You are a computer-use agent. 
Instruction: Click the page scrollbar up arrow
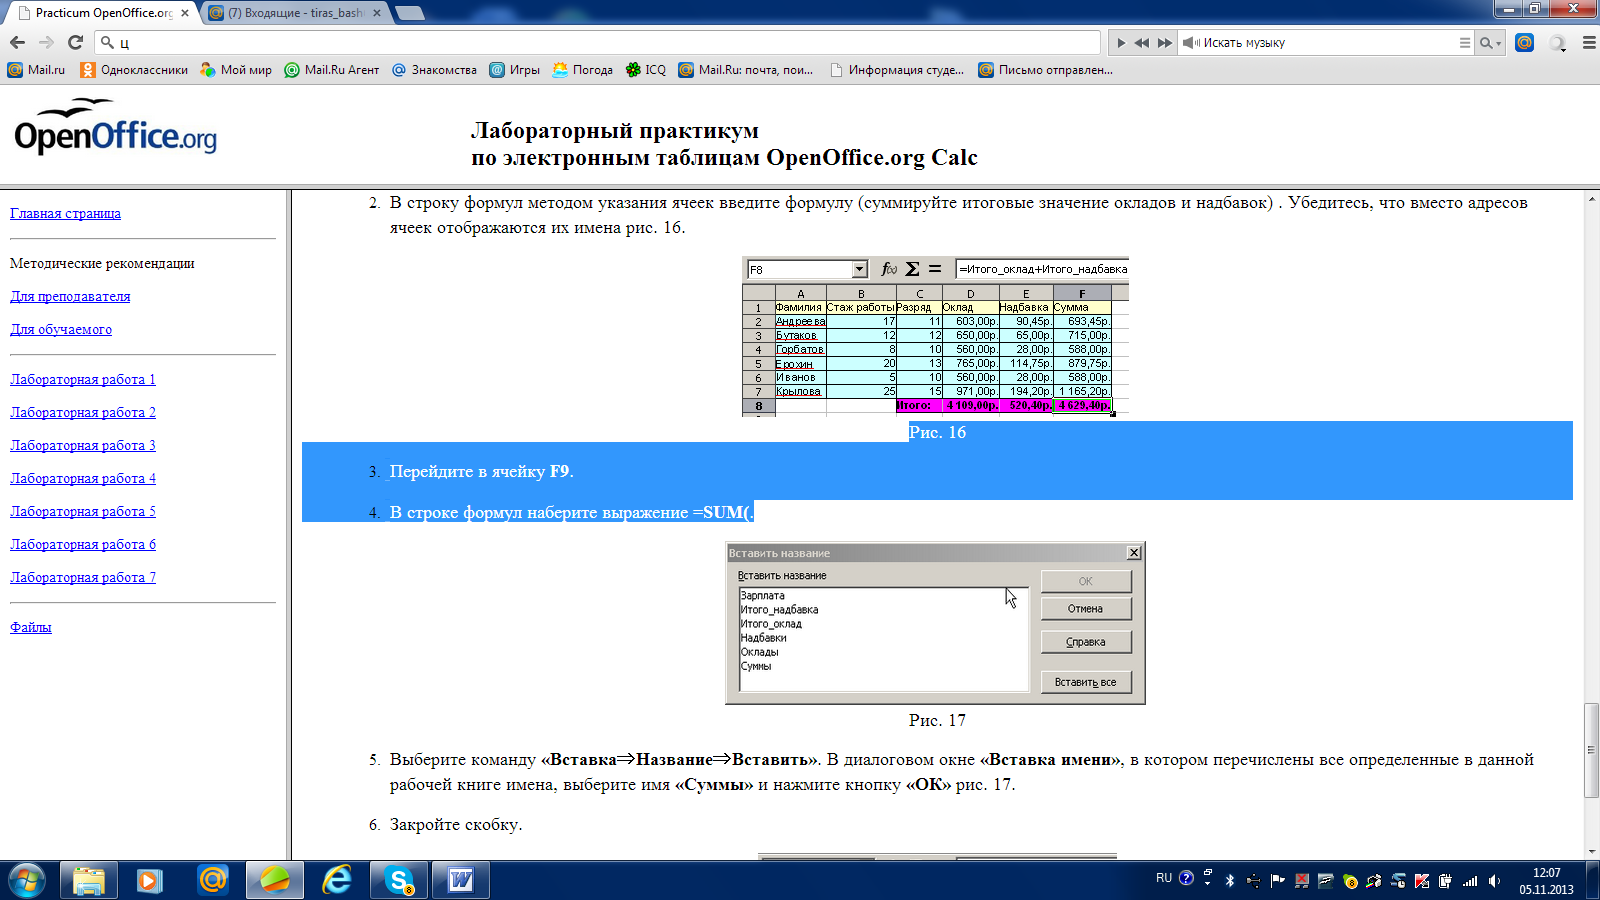[x=1591, y=199]
